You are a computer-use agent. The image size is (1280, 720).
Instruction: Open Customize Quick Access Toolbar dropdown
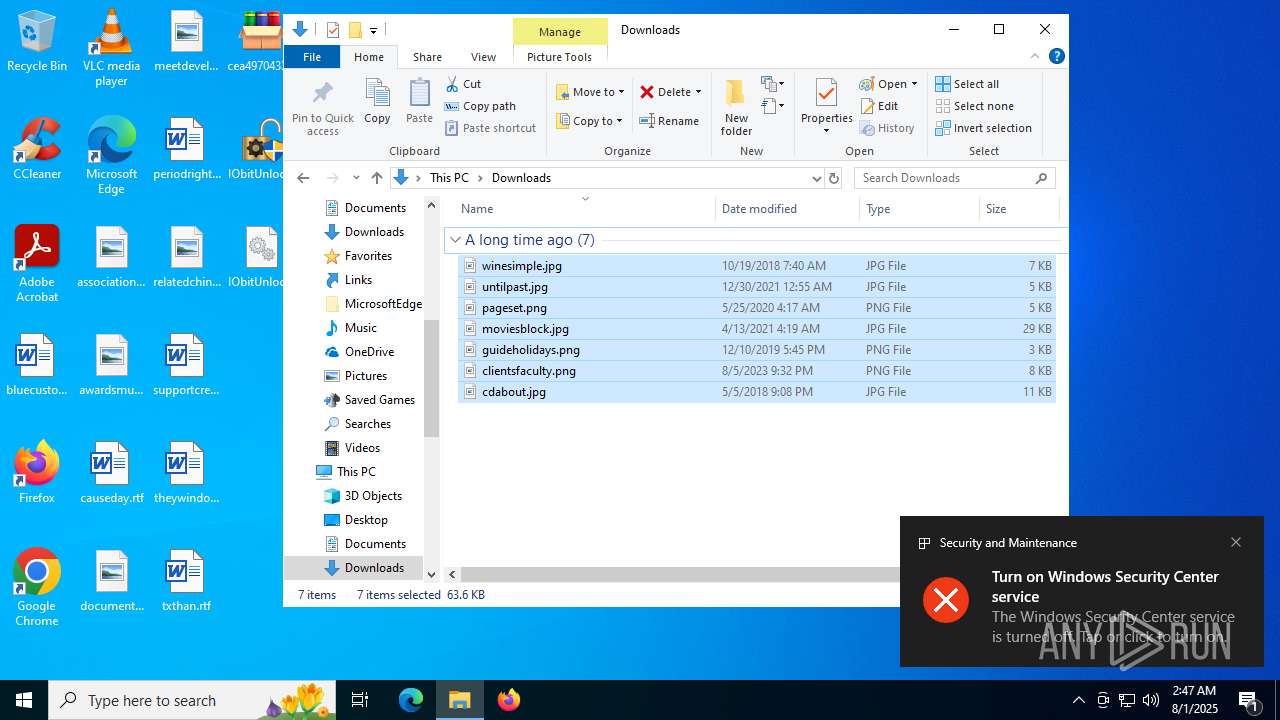click(x=373, y=30)
